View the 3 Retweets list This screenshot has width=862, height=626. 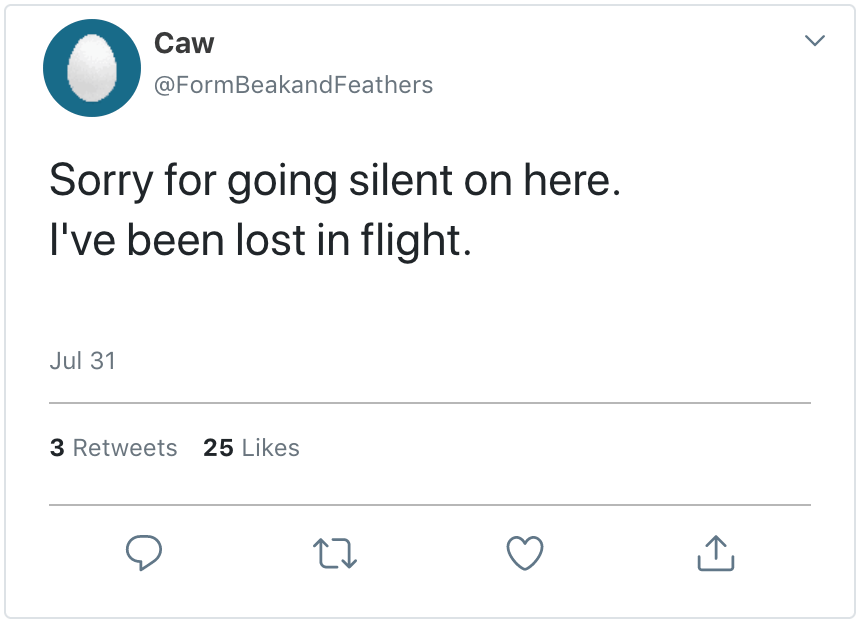click(x=113, y=448)
